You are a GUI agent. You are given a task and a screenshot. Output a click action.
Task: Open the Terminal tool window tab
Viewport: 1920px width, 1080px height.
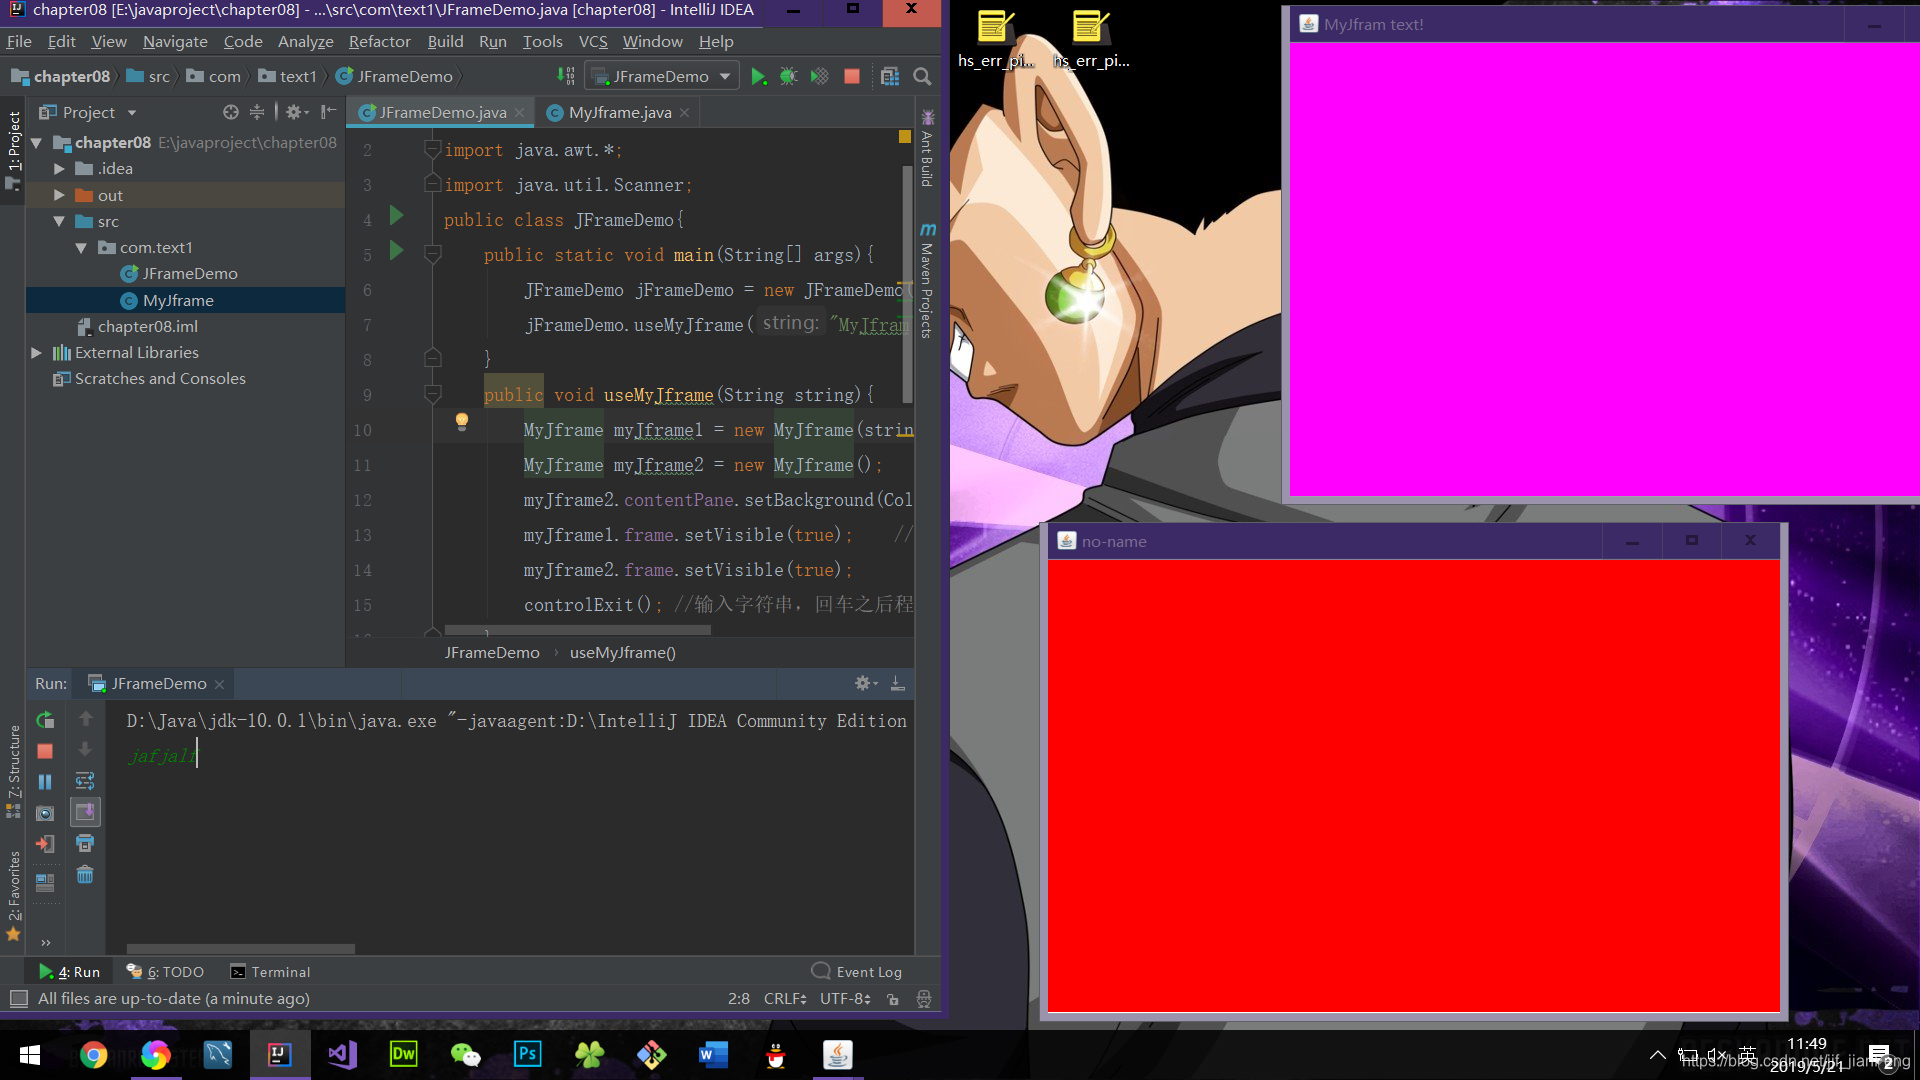coord(270,972)
